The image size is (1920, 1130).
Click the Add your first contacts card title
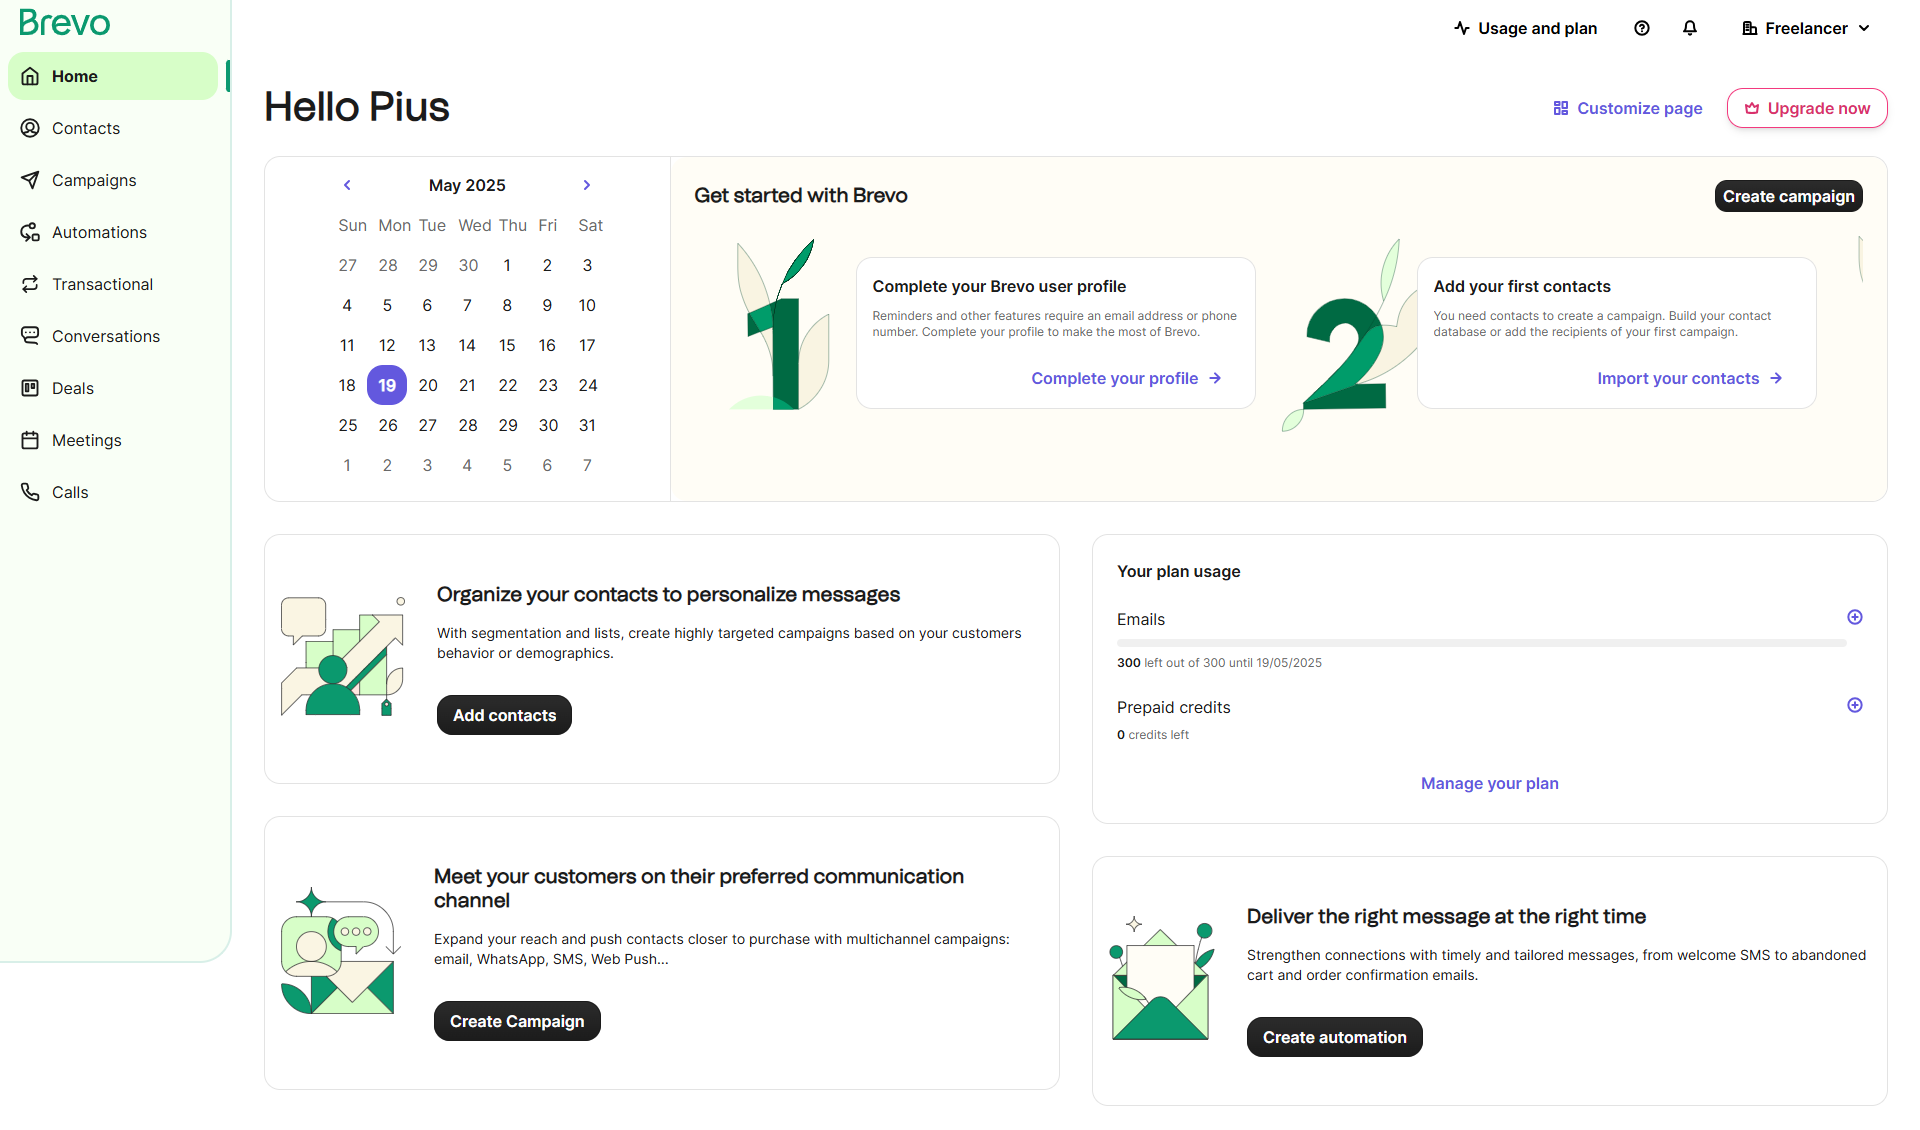click(1522, 286)
